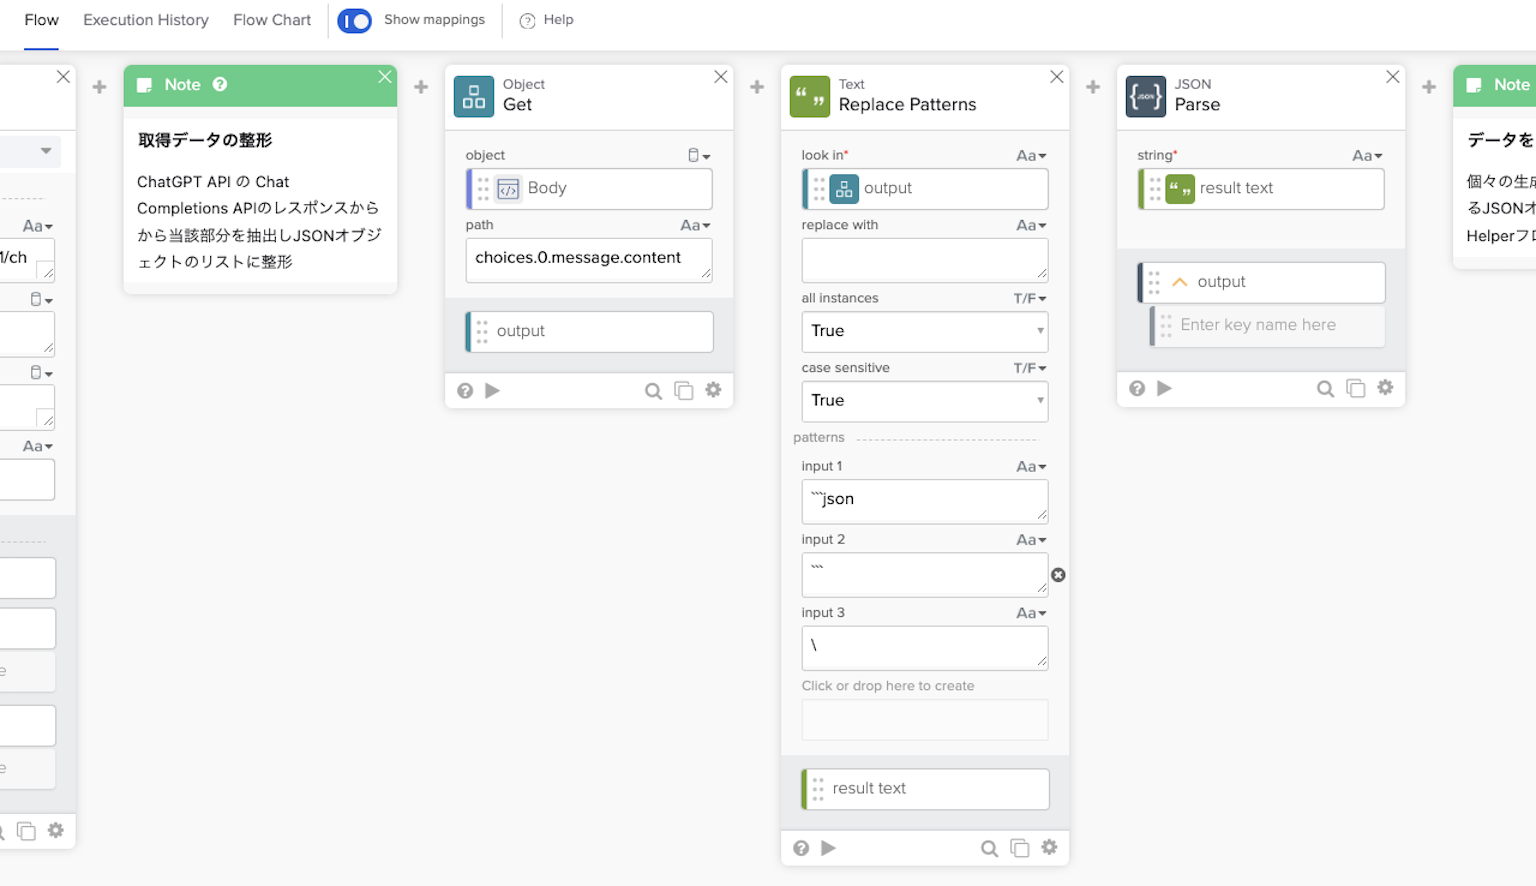Test the Replace Patterns card with play icon
The width and height of the screenshot is (1536, 886).
tap(828, 848)
